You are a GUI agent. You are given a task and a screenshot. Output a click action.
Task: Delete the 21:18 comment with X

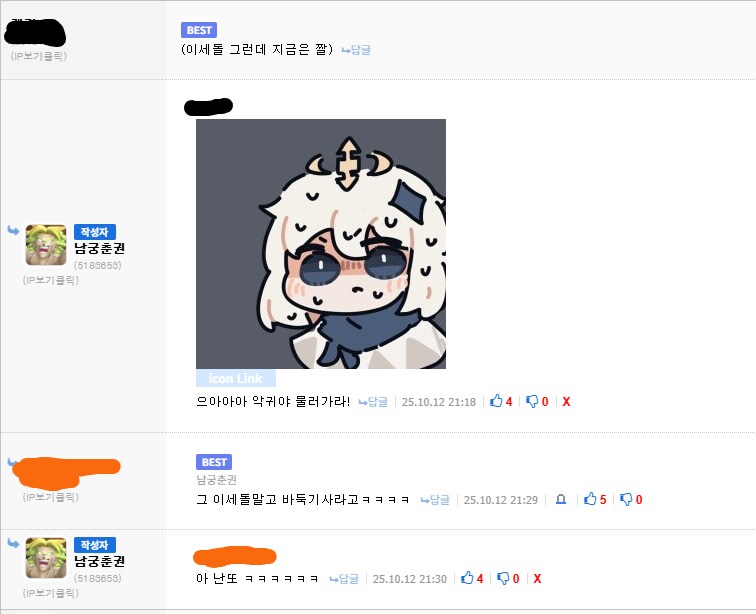pyautogui.click(x=566, y=401)
